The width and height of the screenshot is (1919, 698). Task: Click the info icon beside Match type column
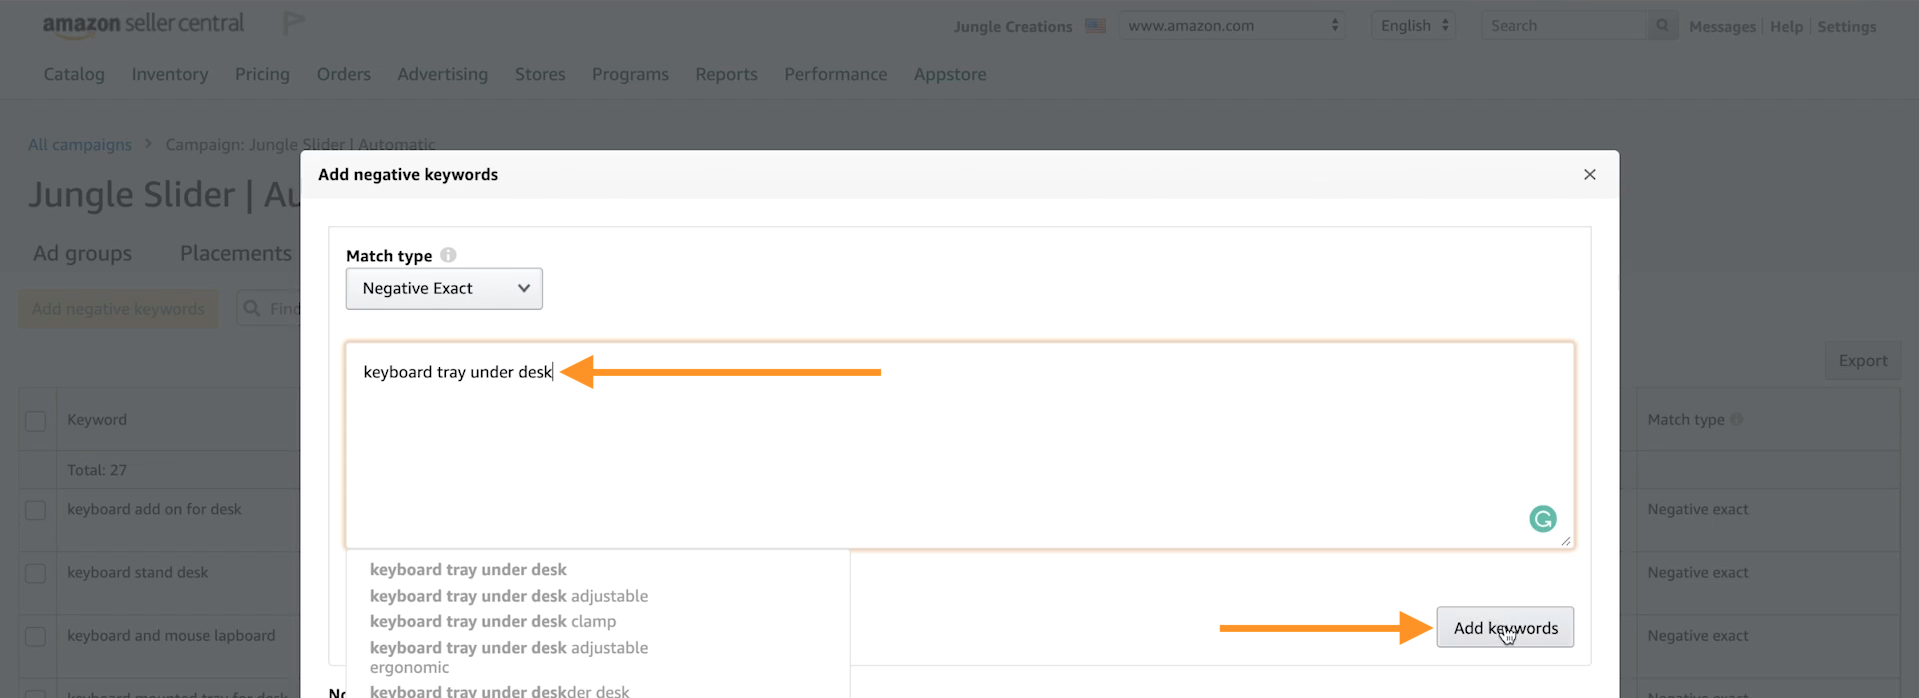coord(1736,420)
